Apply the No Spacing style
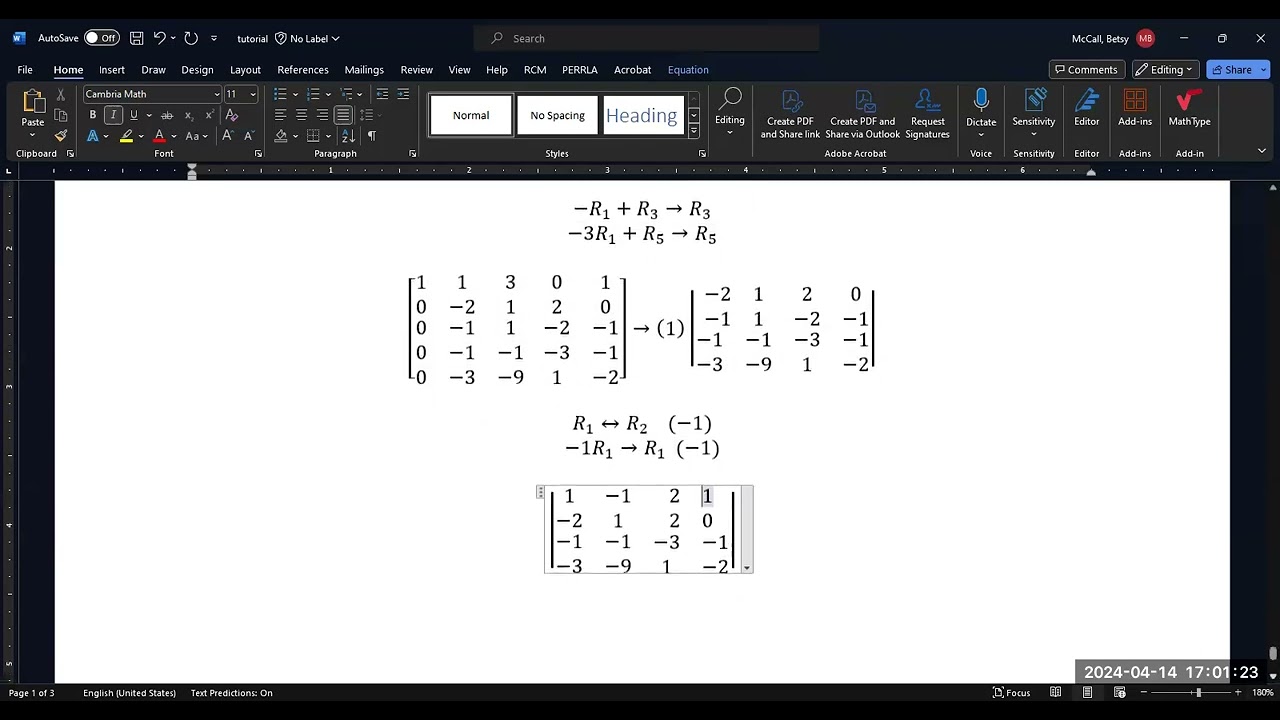The image size is (1280, 720). (558, 116)
